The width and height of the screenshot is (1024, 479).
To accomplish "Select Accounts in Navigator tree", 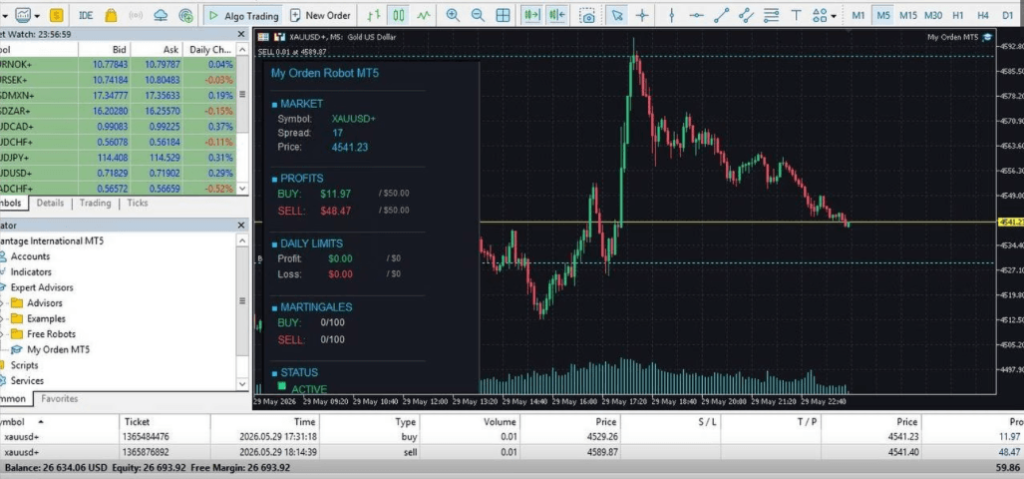I will point(30,256).
